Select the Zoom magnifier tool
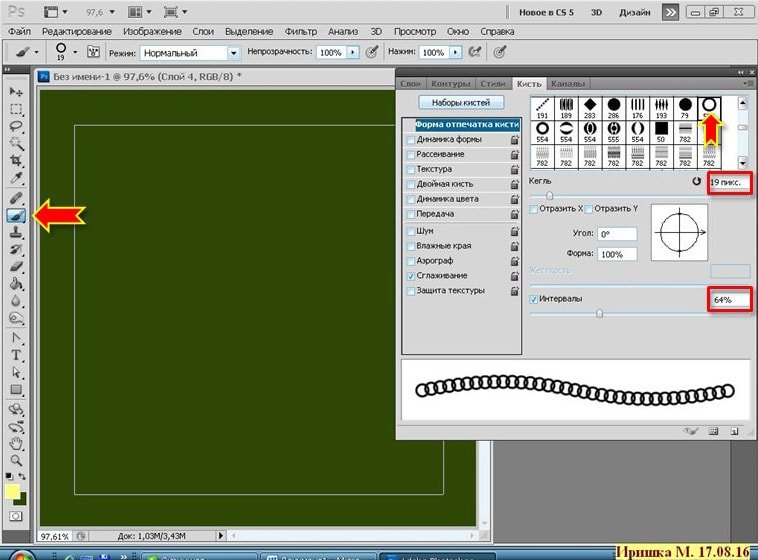The image size is (758, 560). [17, 460]
